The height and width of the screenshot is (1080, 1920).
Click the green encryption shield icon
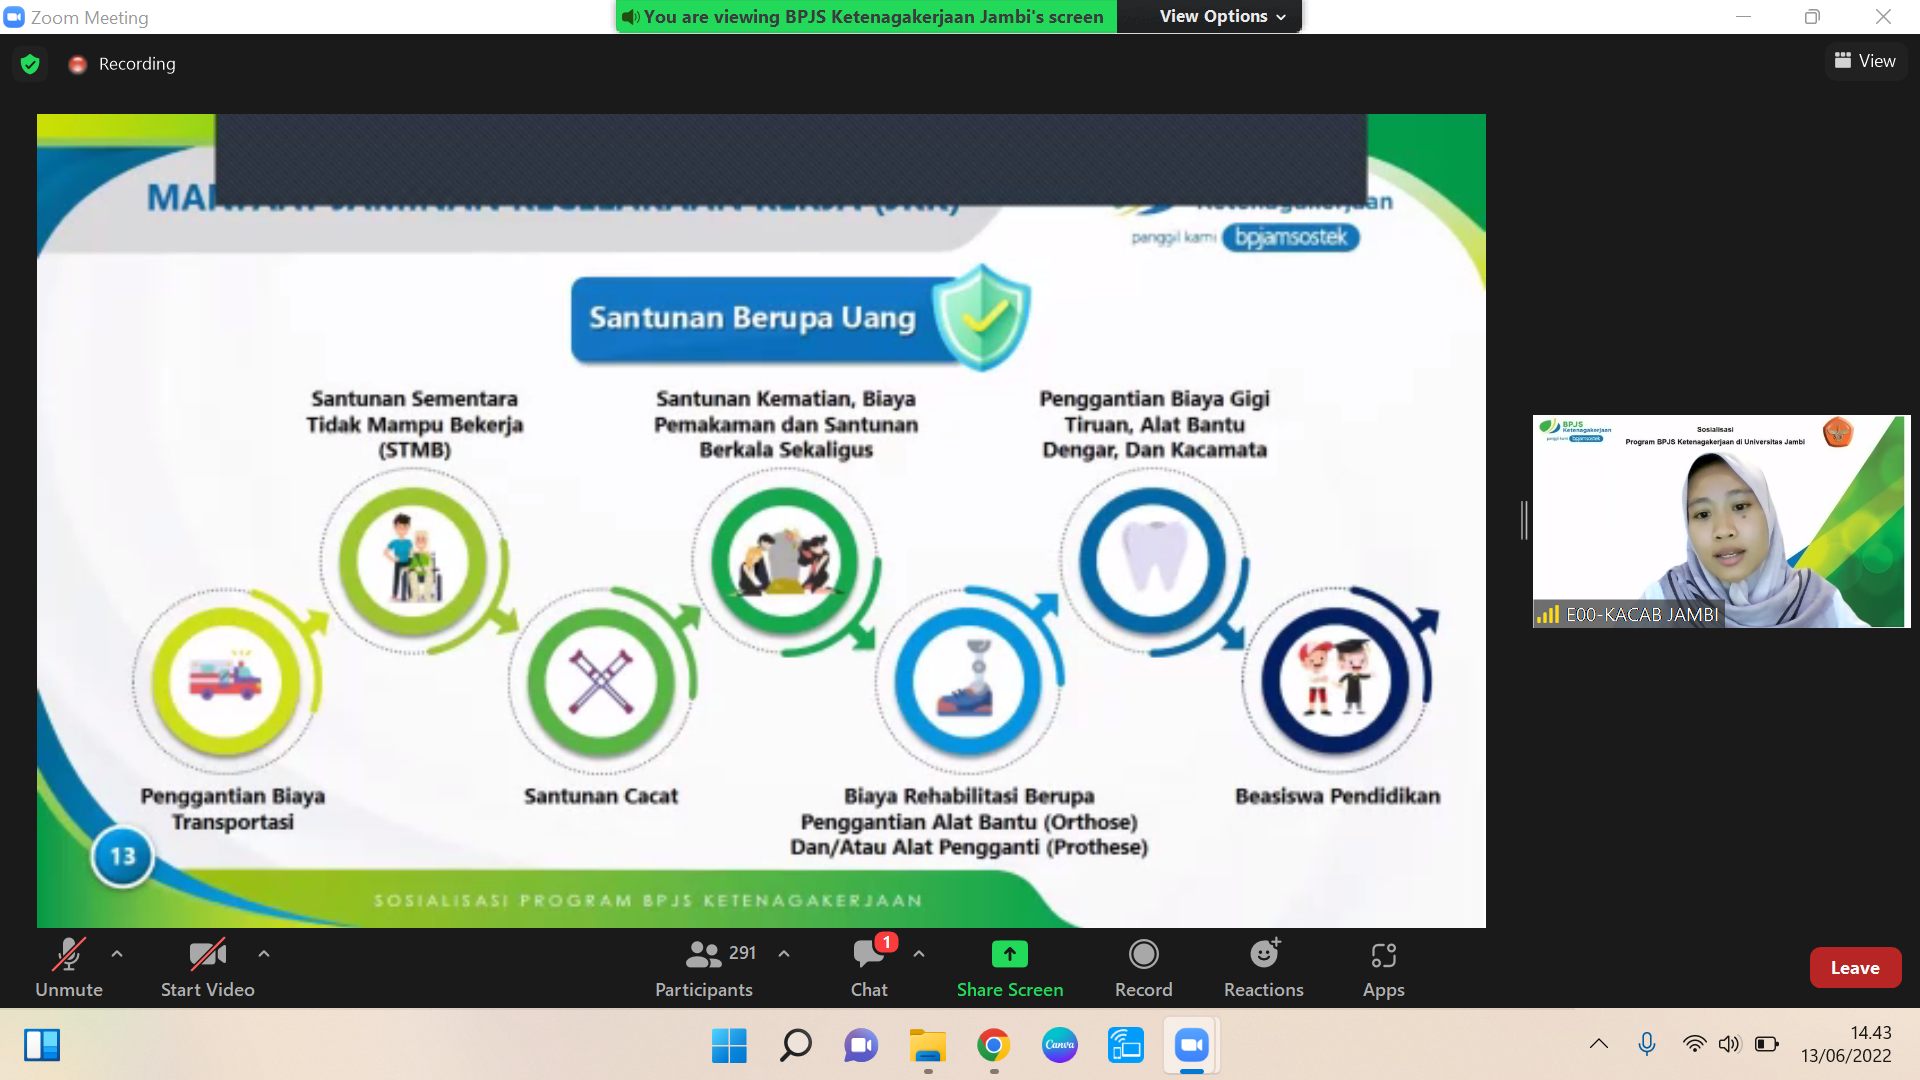30,64
